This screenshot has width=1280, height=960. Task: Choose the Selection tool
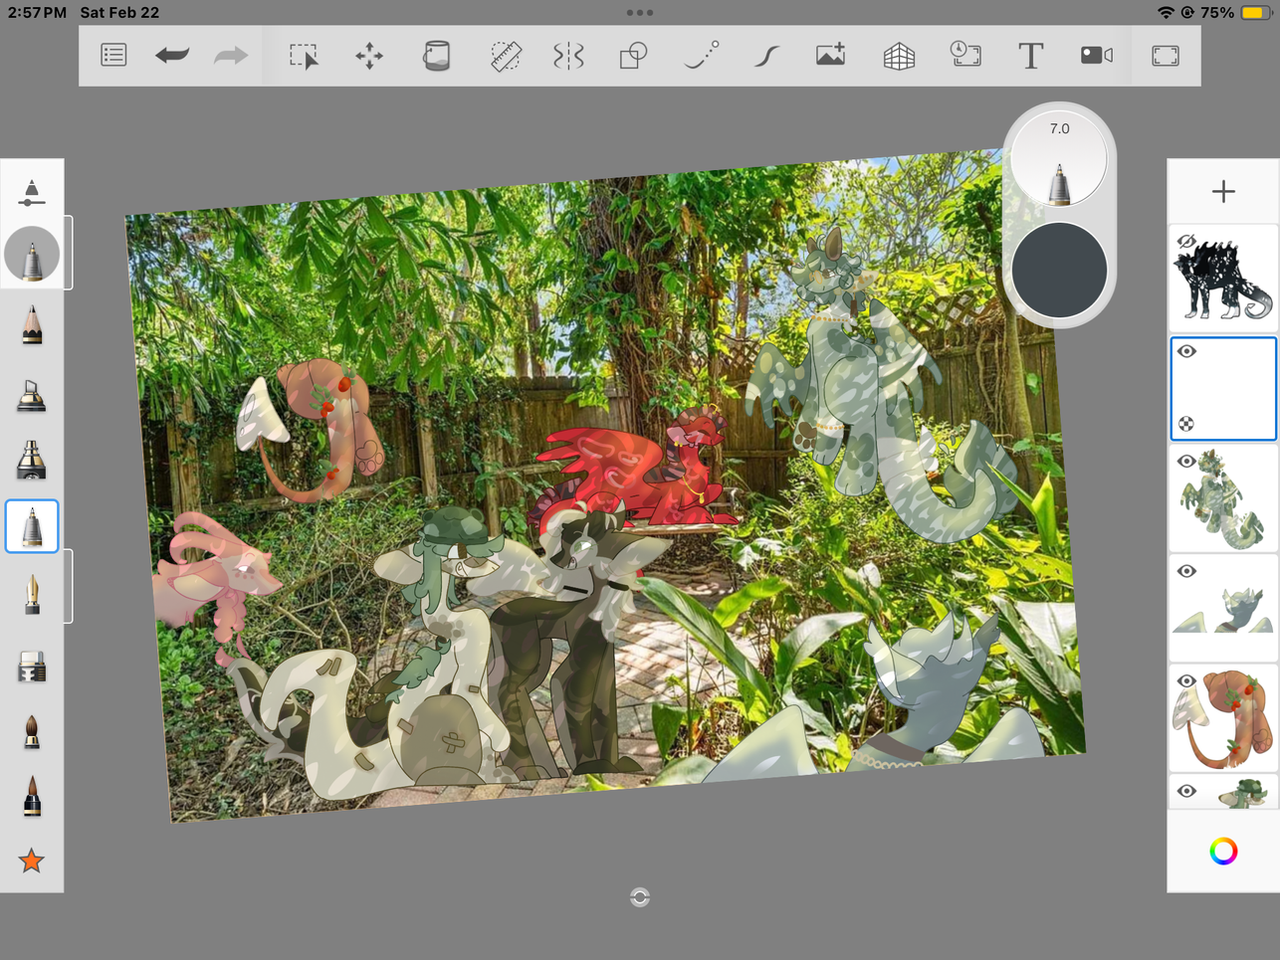point(304,55)
